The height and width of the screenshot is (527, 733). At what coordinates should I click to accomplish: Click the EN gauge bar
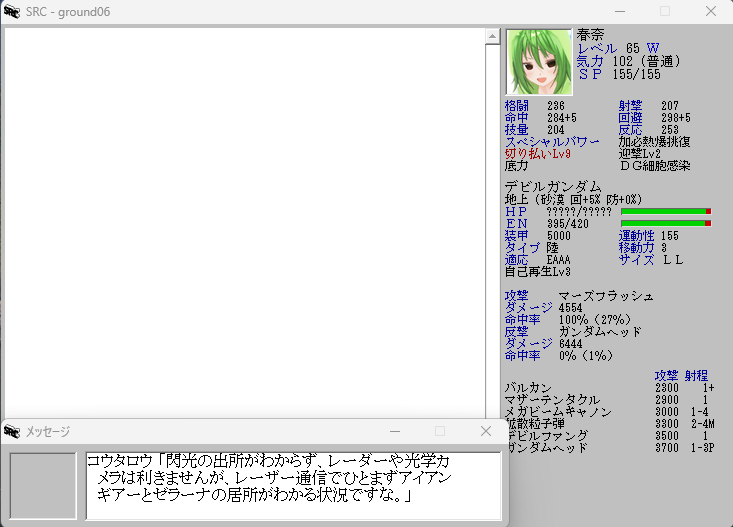(666, 224)
